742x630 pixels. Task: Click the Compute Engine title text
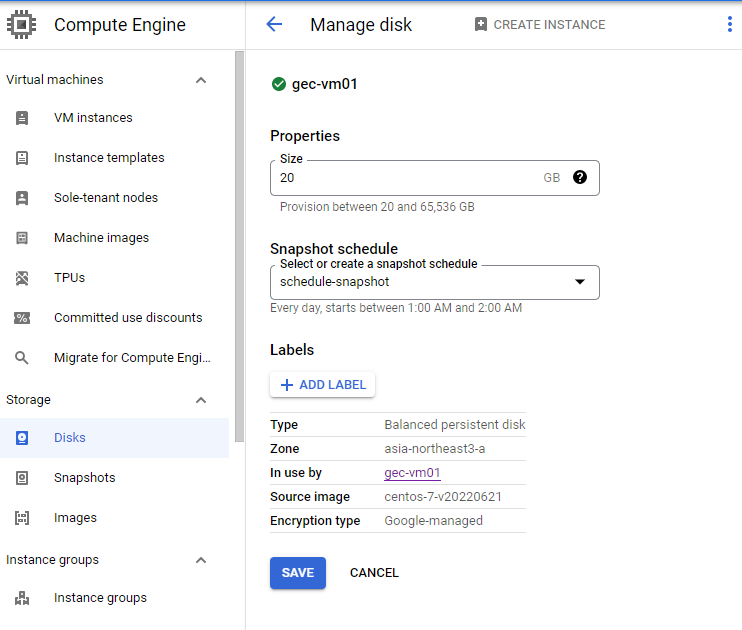(120, 25)
